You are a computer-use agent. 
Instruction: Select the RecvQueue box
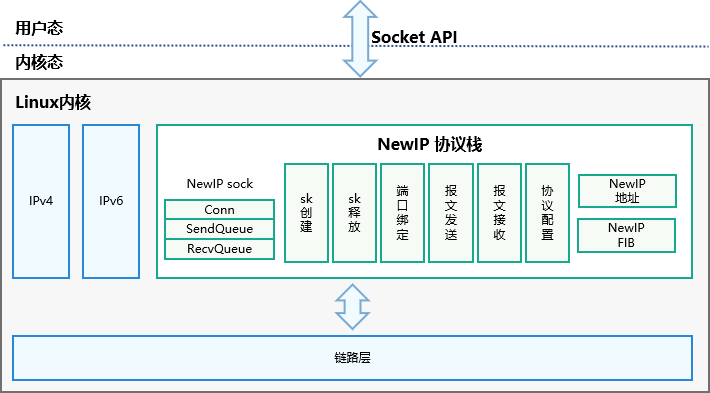coord(219,249)
